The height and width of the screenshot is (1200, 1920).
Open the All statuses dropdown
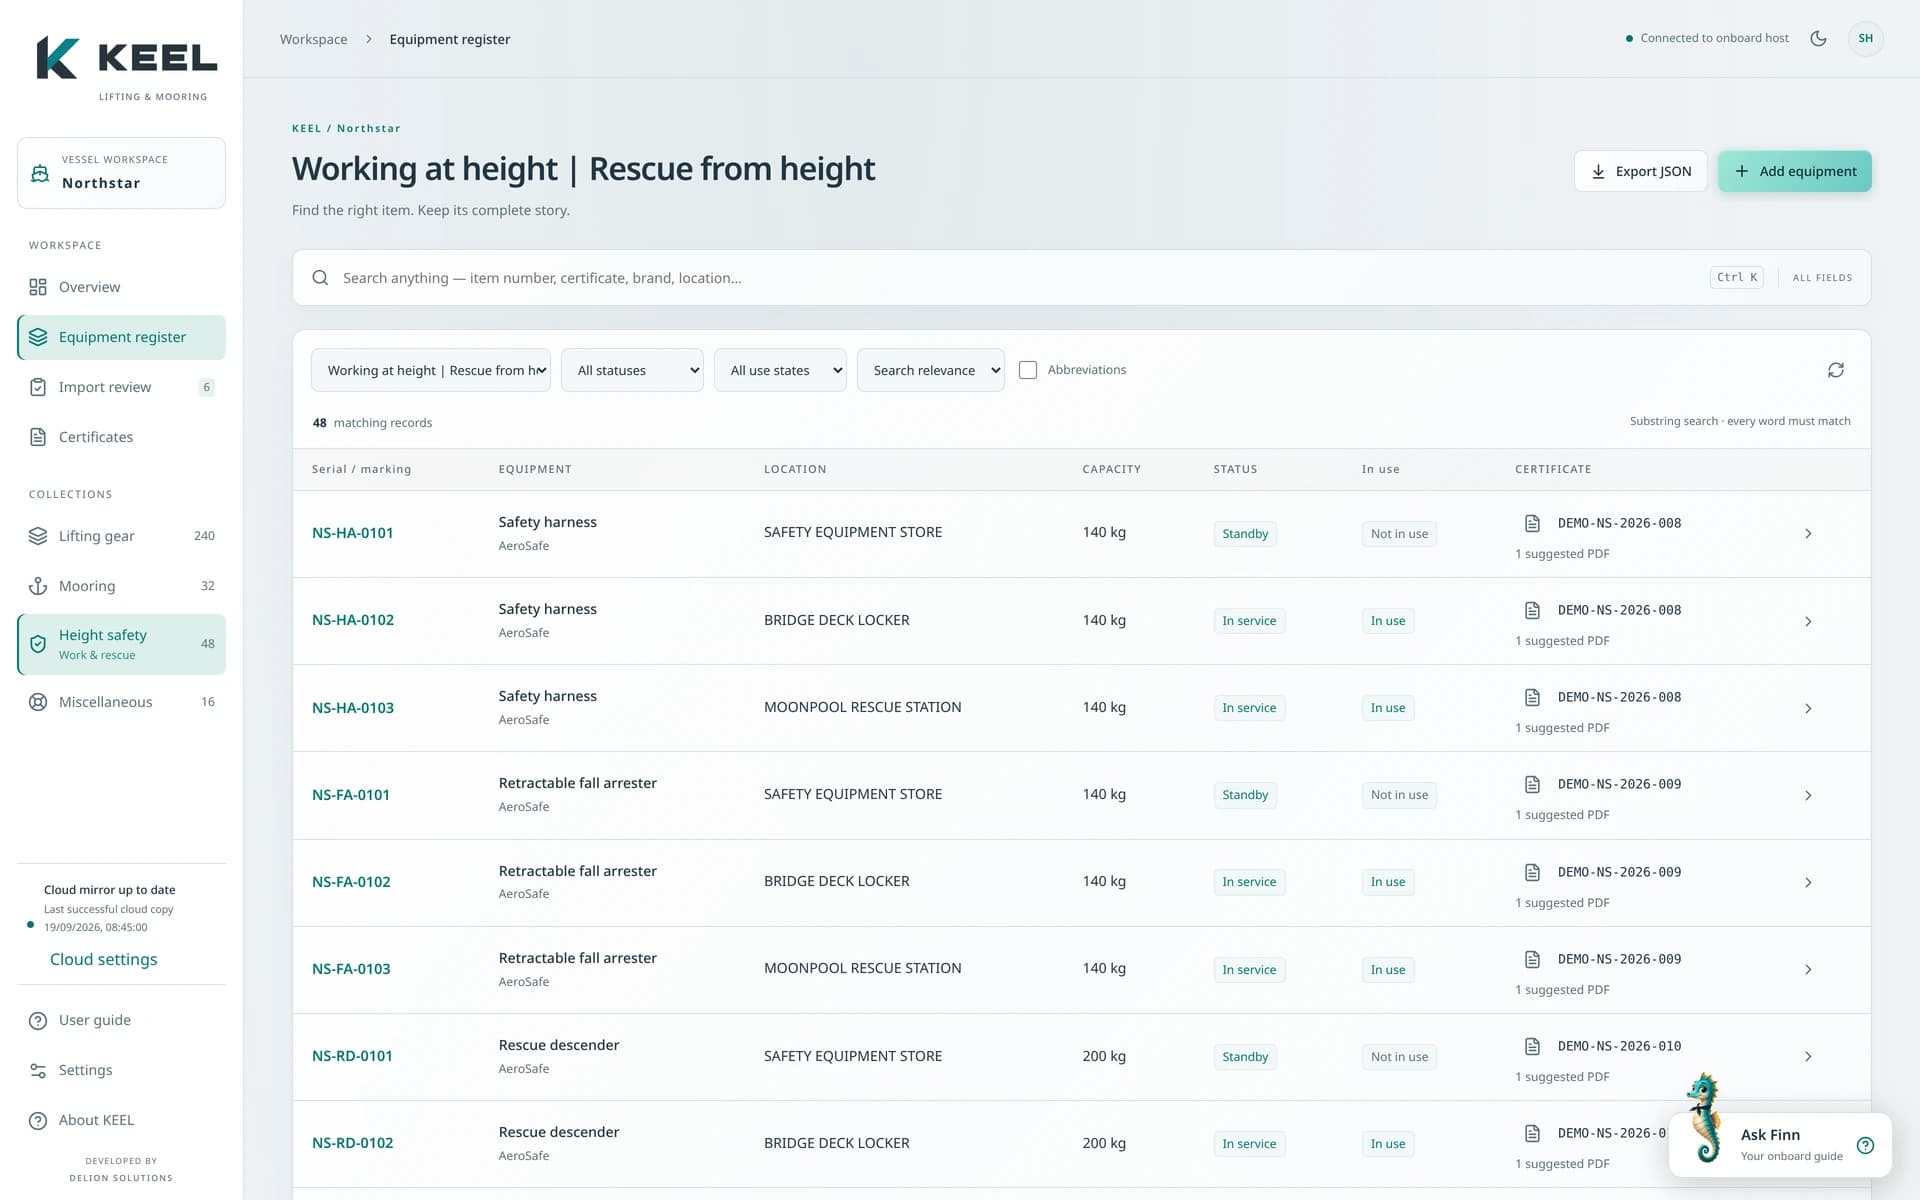coord(632,370)
